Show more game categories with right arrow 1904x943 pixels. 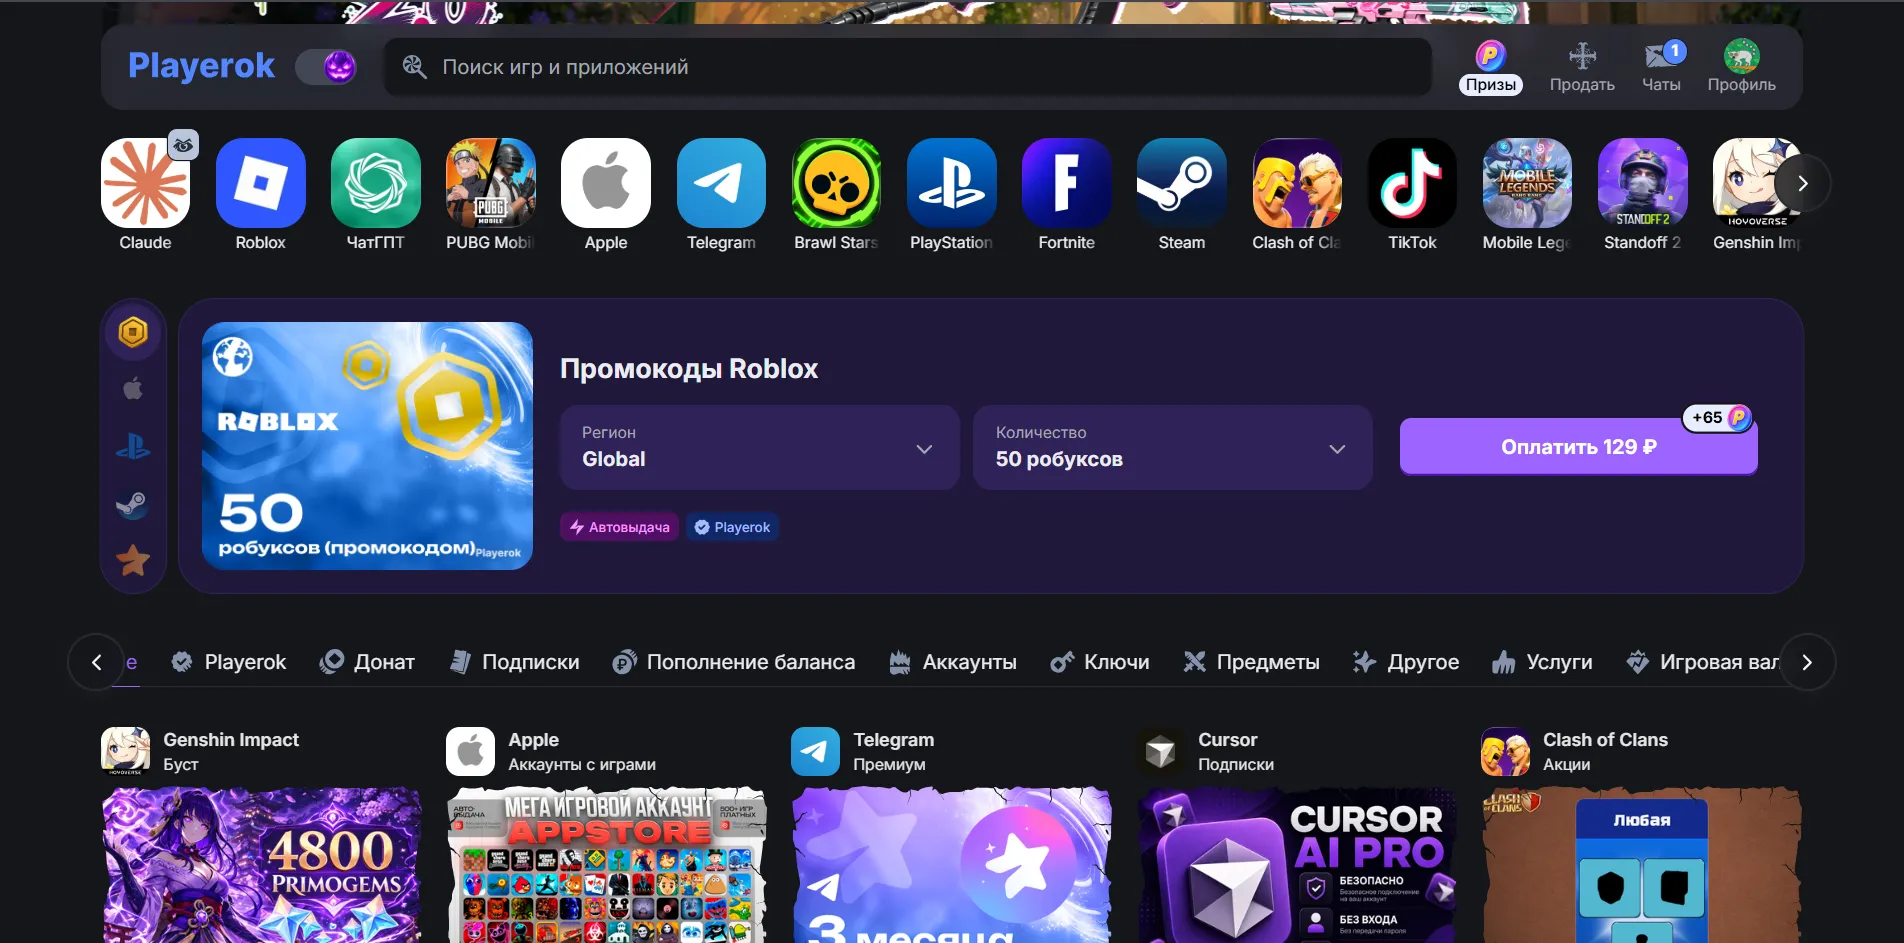point(1802,183)
